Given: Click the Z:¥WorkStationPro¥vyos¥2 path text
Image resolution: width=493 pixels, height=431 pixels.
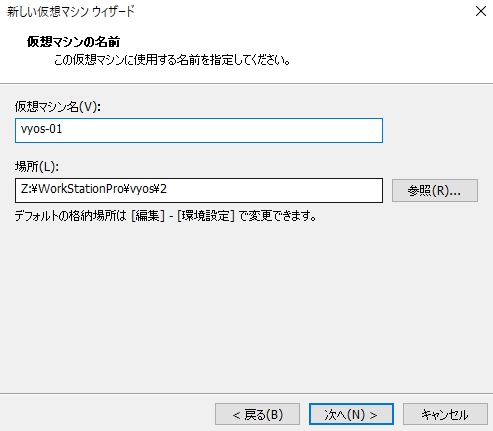Looking at the screenshot, I should [94, 189].
